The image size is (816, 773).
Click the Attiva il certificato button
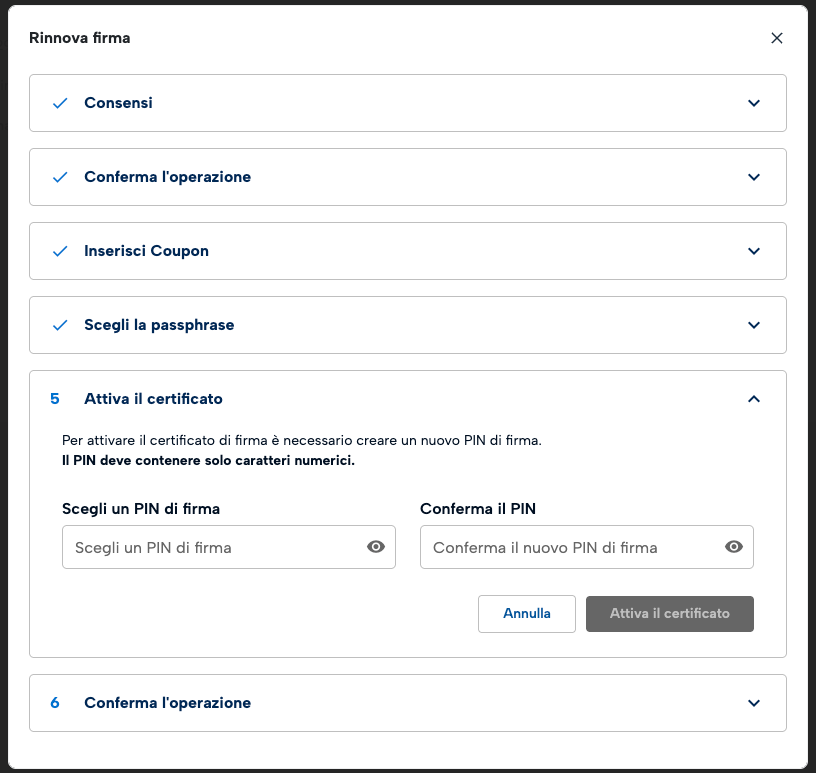(669, 614)
